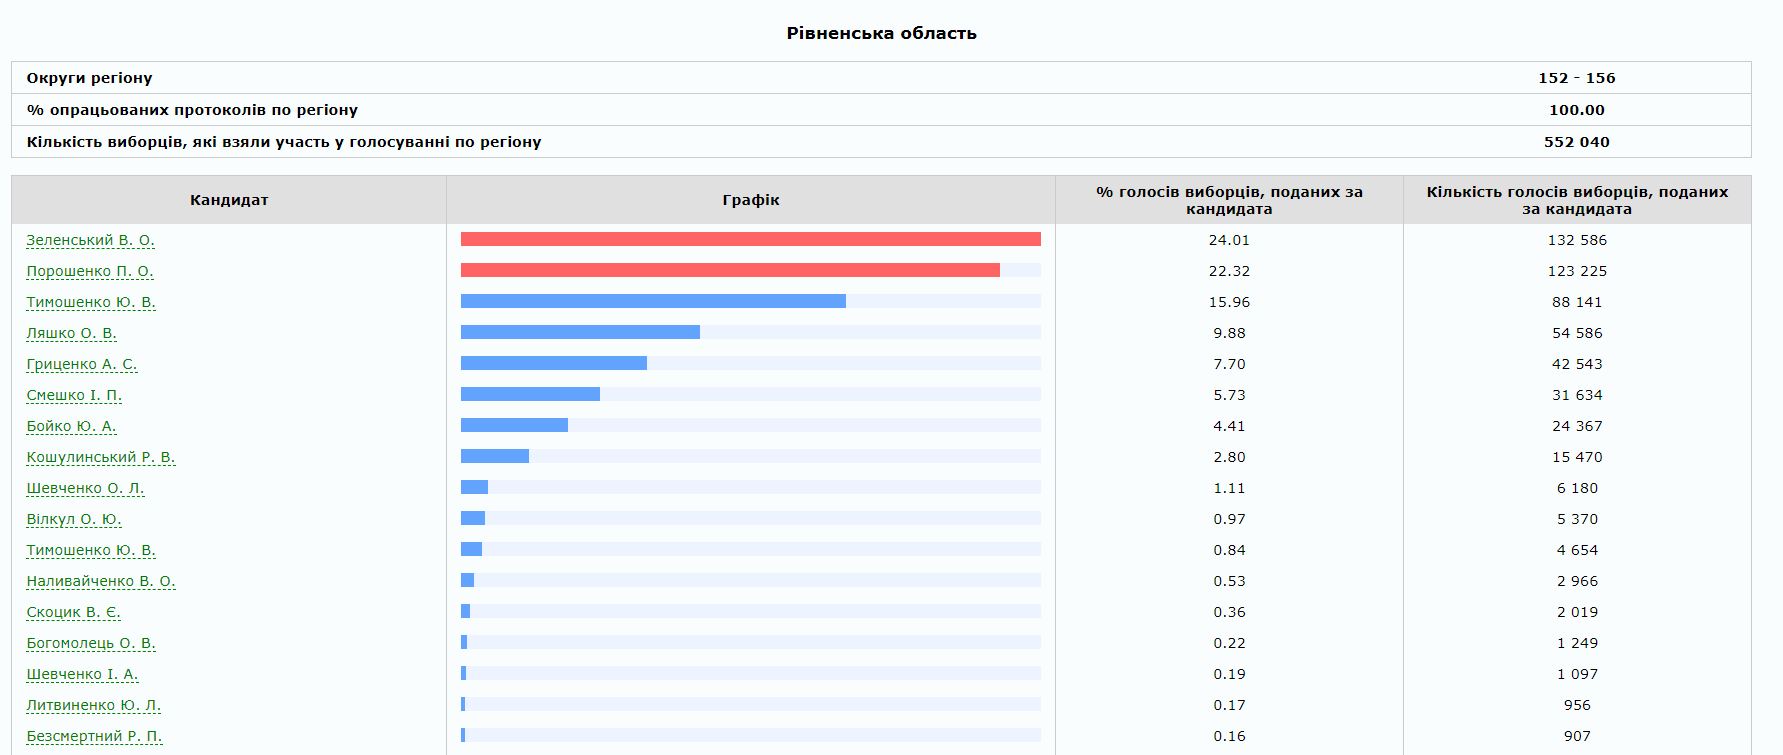The image size is (1783, 755).
Task: Click Вілкул О. Ю. candidate link
Action: [74, 519]
